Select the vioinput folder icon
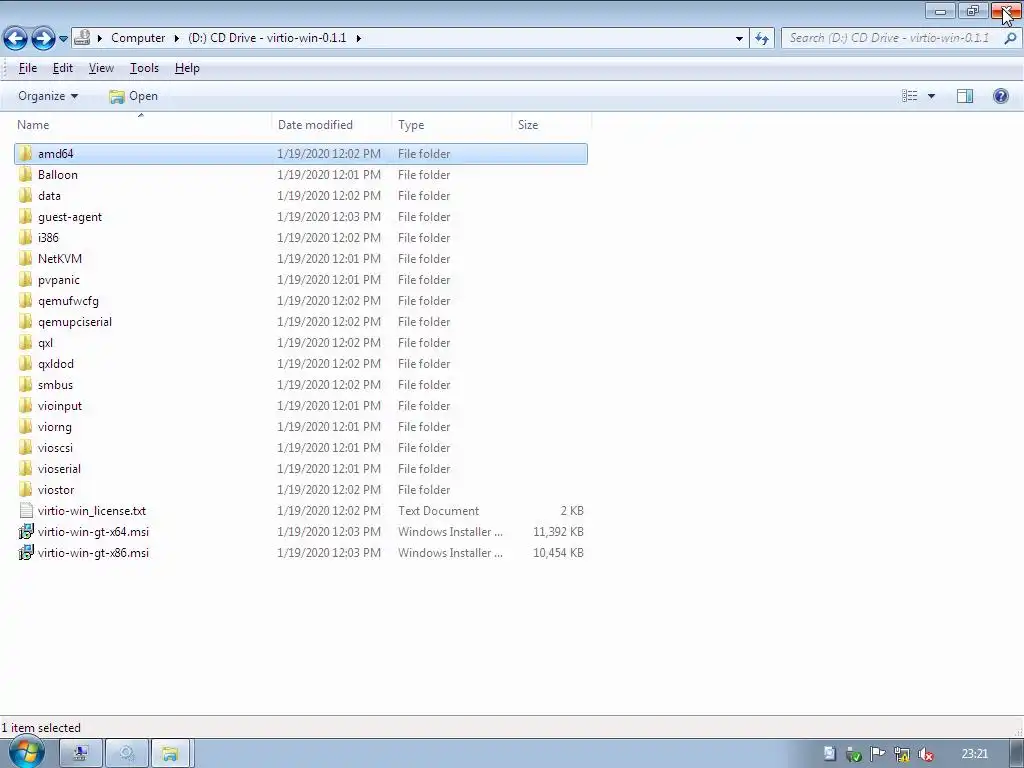The width and height of the screenshot is (1024, 768). pyautogui.click(x=25, y=406)
